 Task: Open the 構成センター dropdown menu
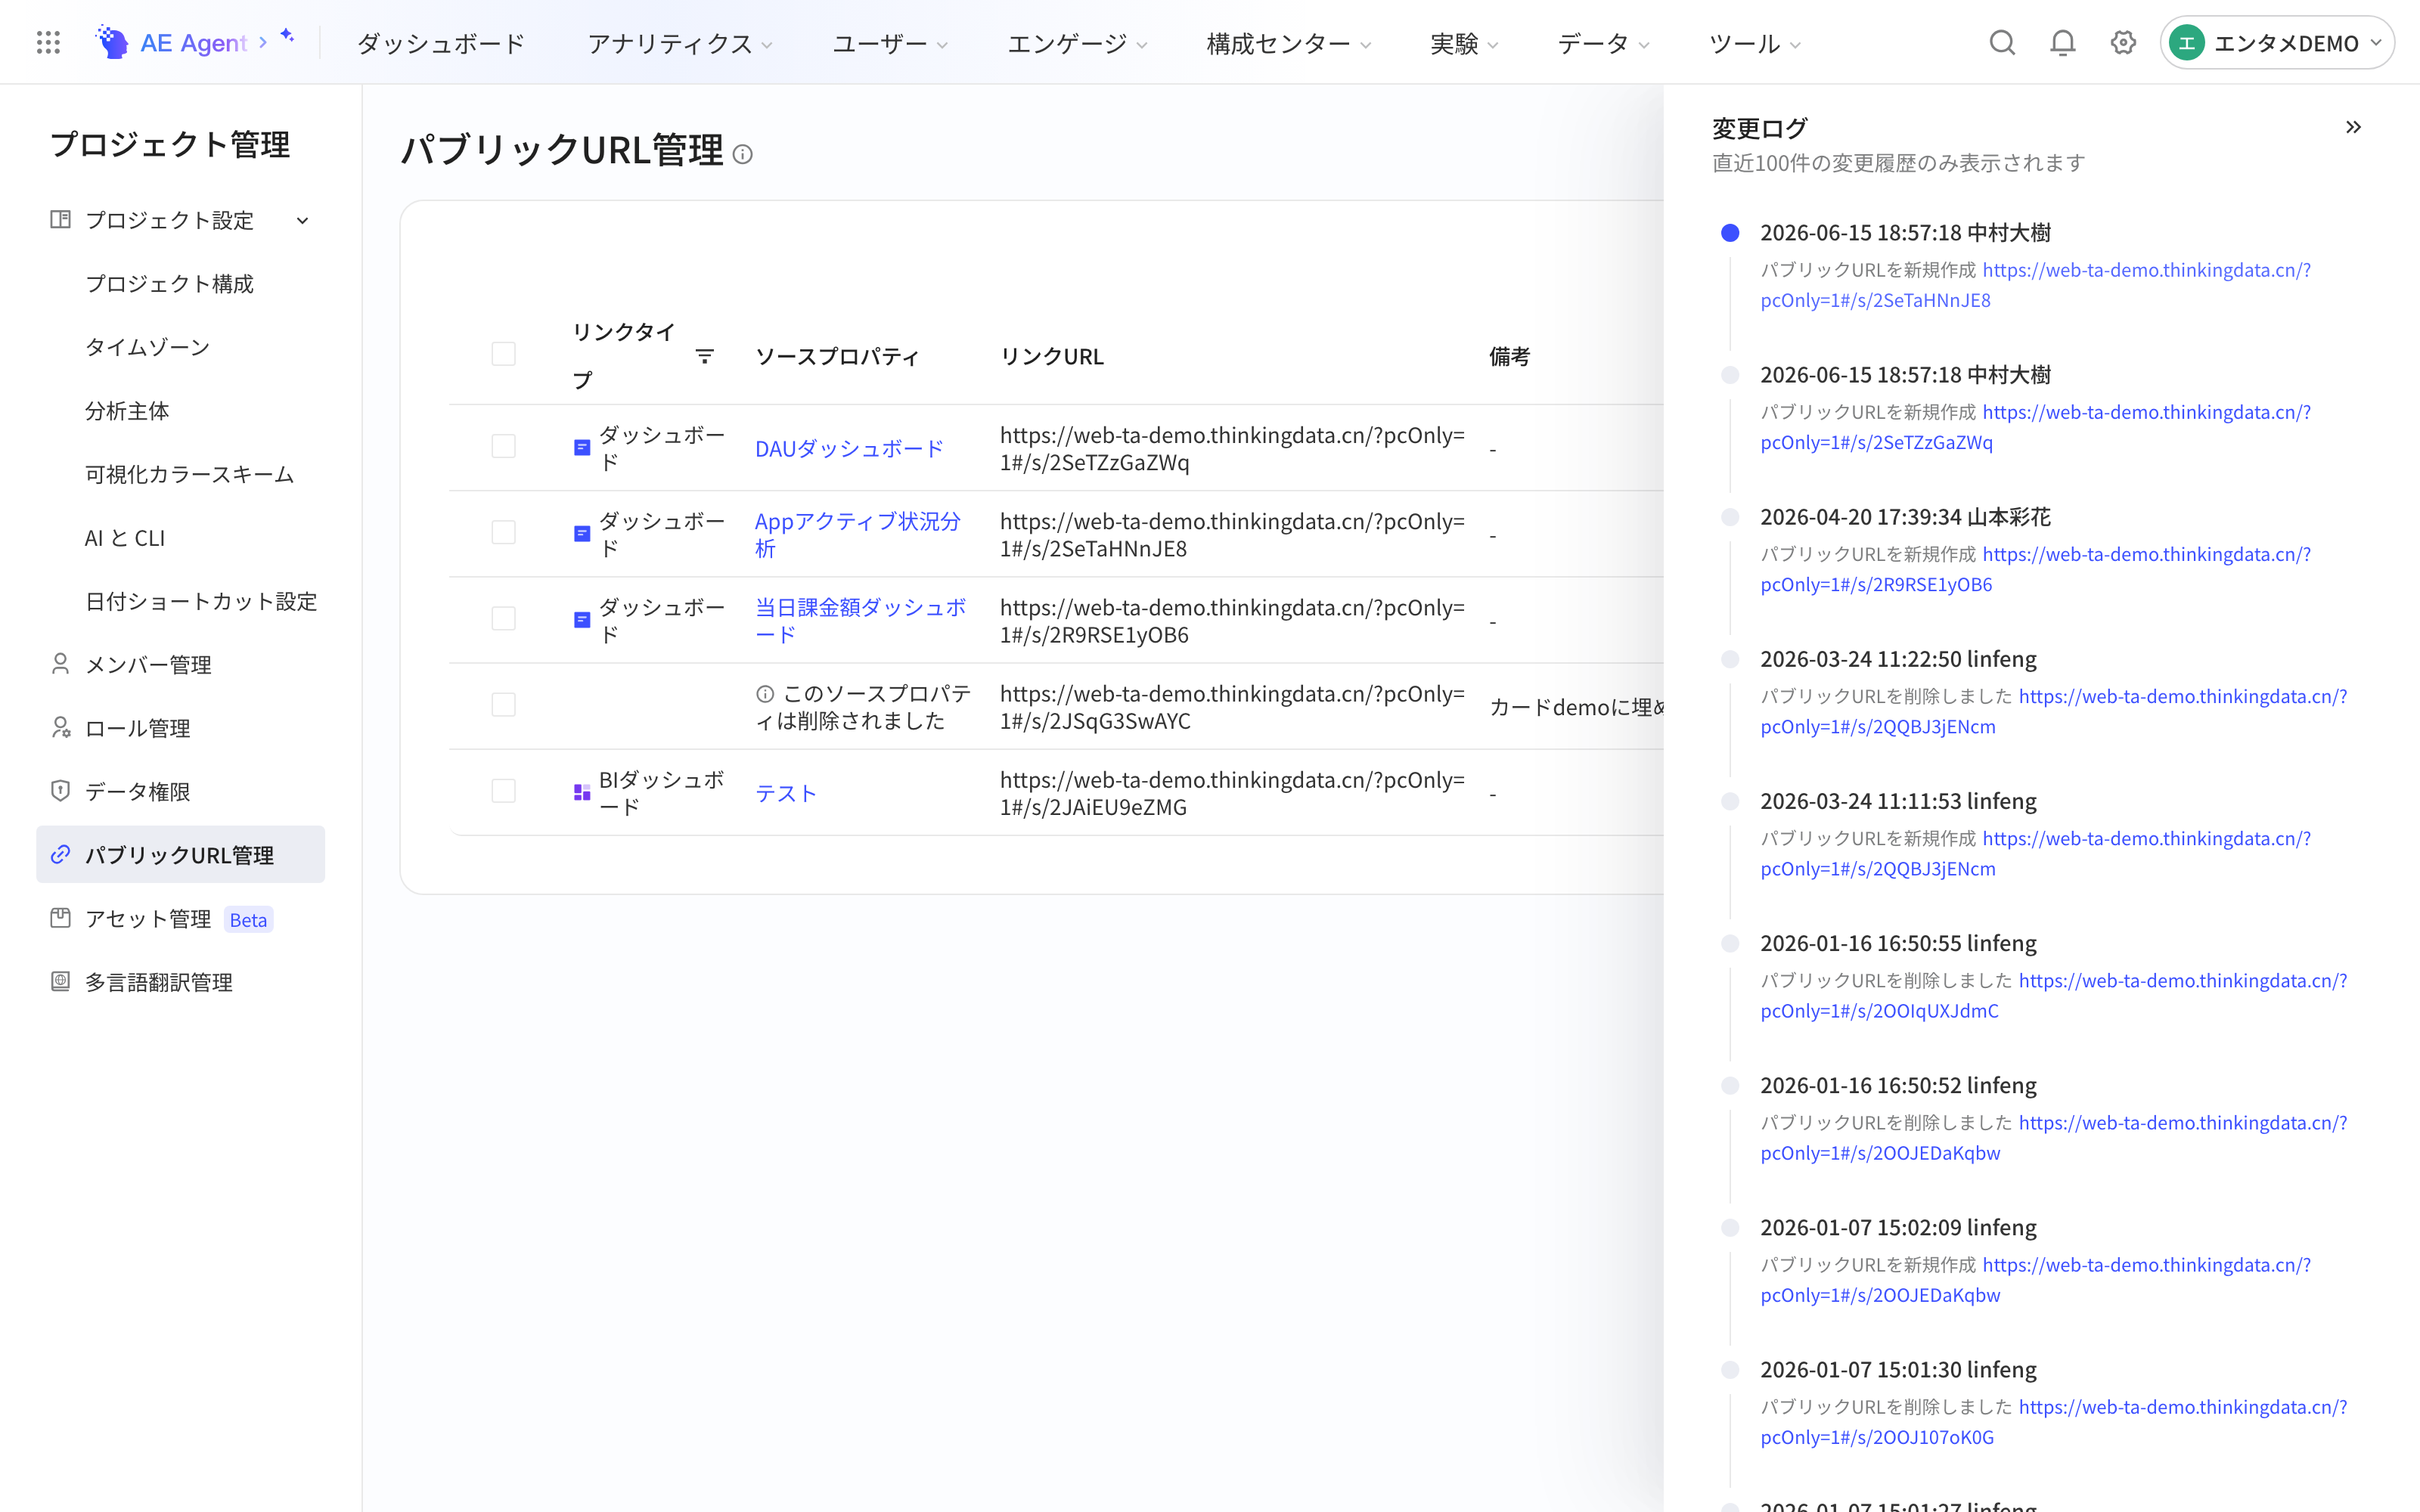1289,44
